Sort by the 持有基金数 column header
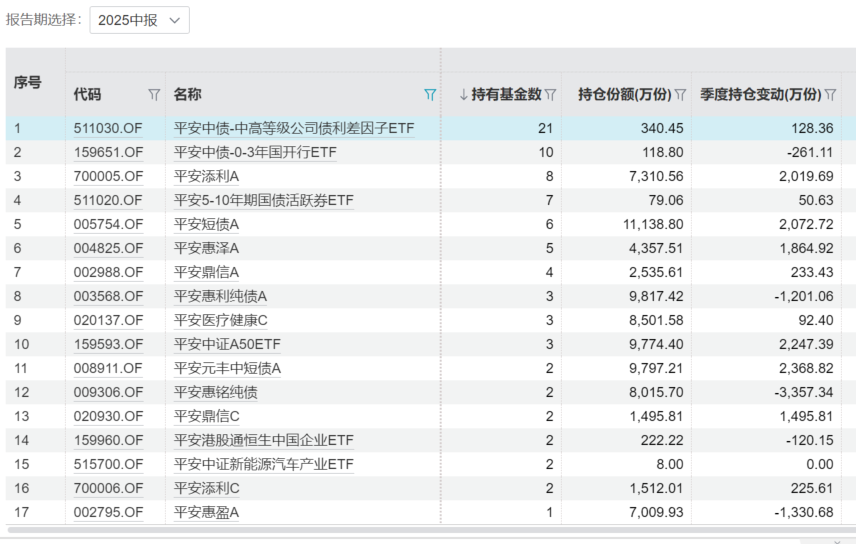Screen dimensions: 856x544 (506, 94)
